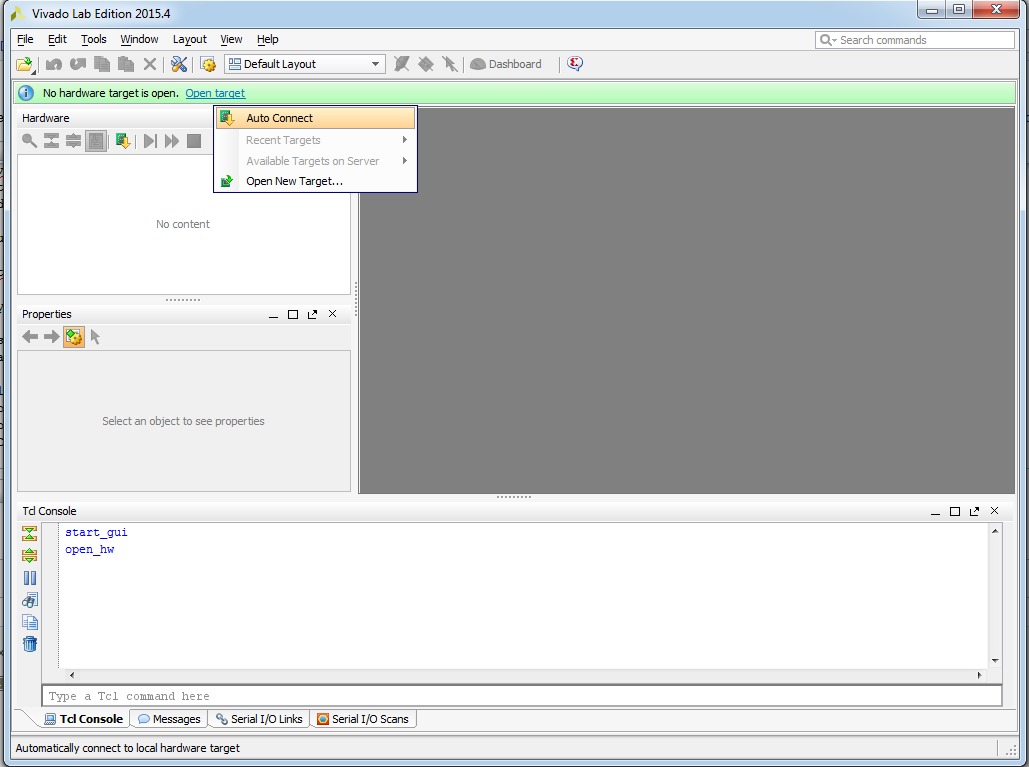Click the Dashboard toolbar button
This screenshot has height=767, width=1029.
click(506, 64)
